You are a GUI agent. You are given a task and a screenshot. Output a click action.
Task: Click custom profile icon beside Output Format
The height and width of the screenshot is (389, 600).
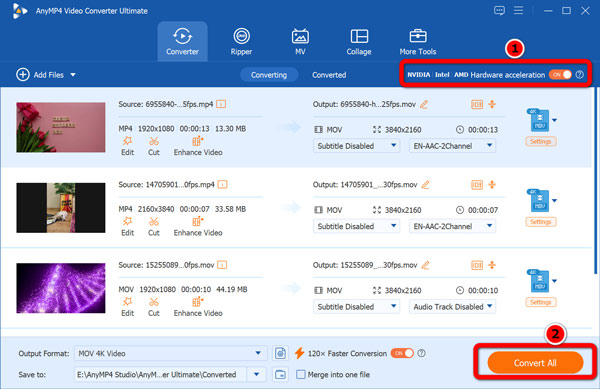(x=280, y=353)
